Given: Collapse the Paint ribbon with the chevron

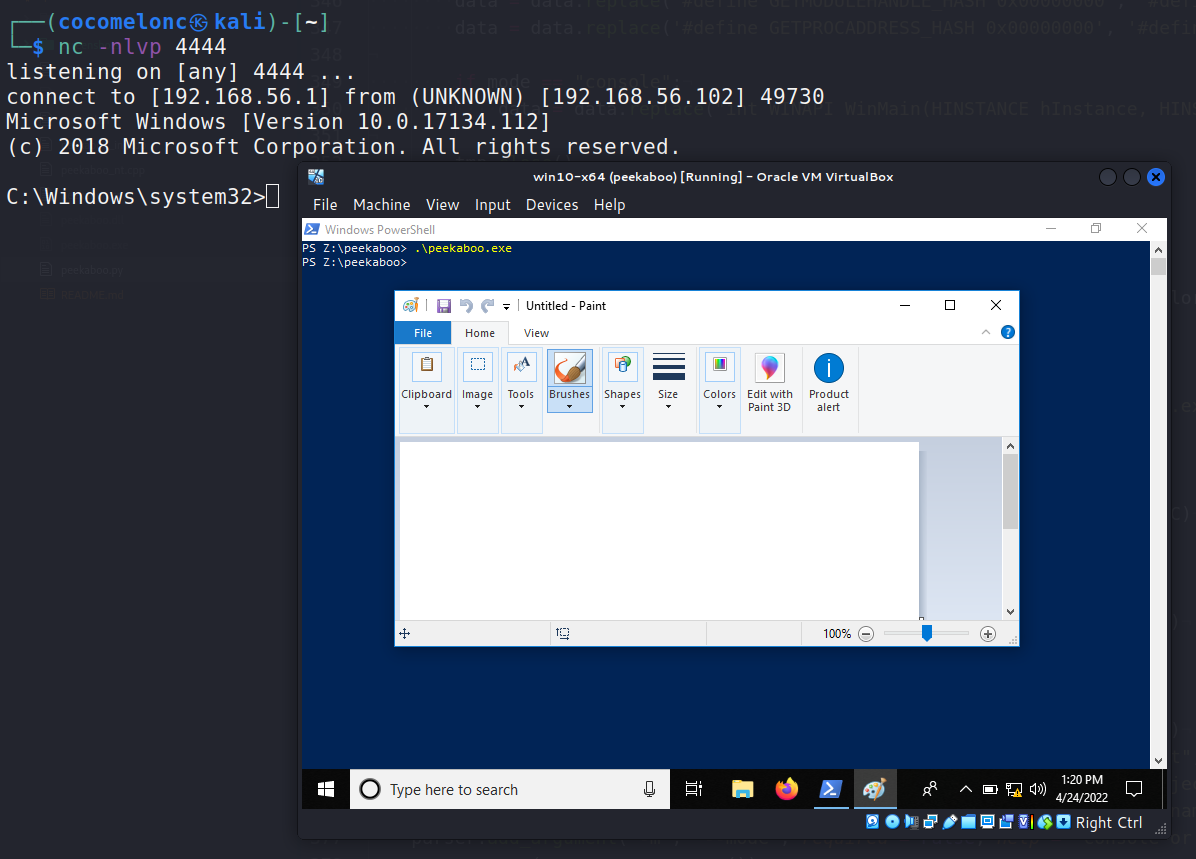Looking at the screenshot, I should pos(985,332).
